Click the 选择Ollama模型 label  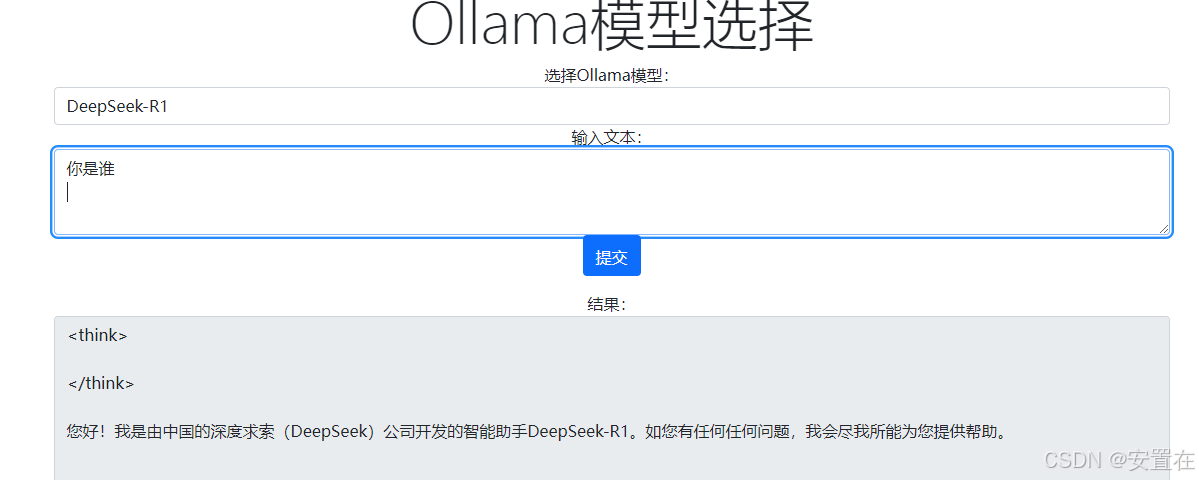click(x=606, y=76)
